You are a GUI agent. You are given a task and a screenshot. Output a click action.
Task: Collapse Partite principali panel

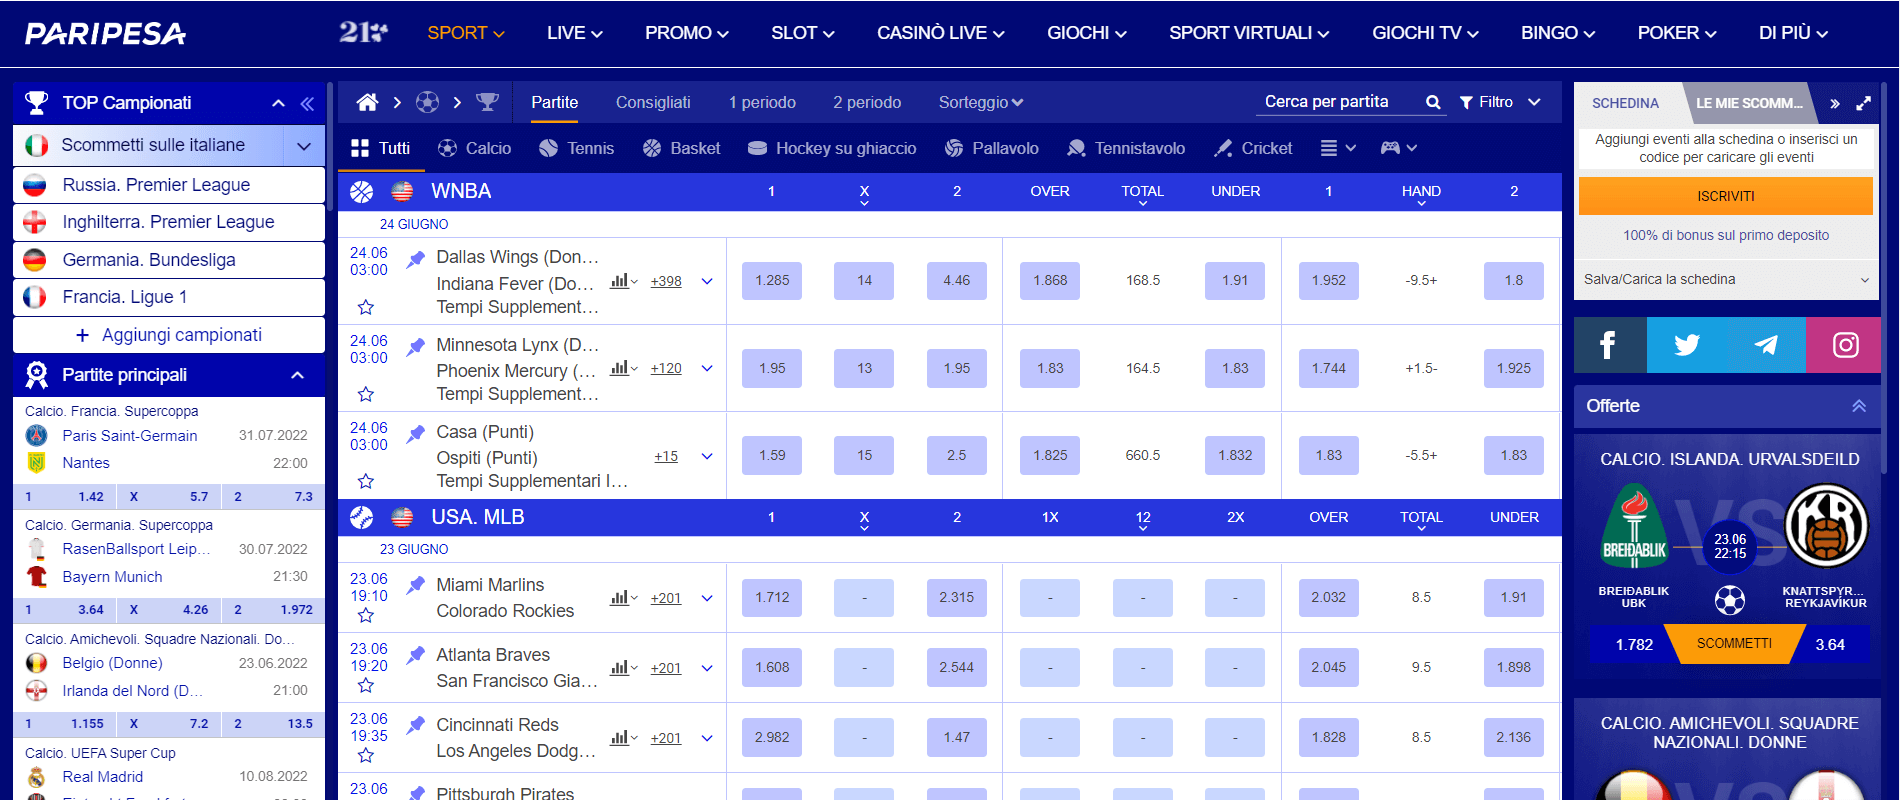coord(297,375)
